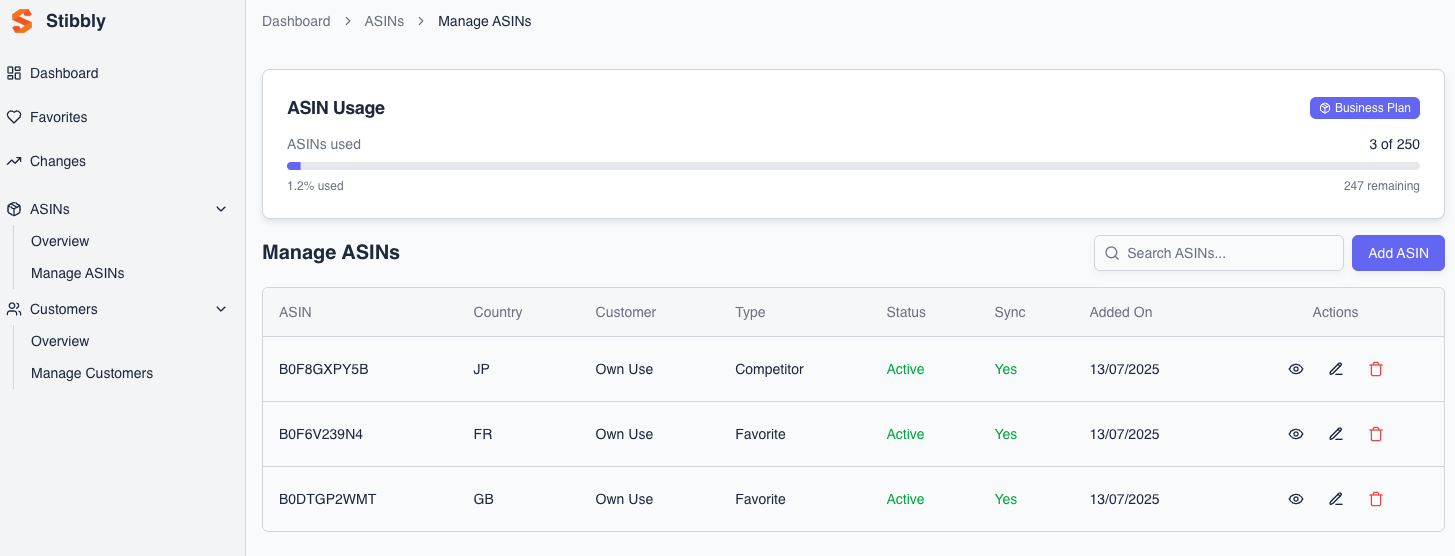View details of ASIN B0DTGP2WMT
The width and height of the screenshot is (1455, 556).
[x=1296, y=499]
